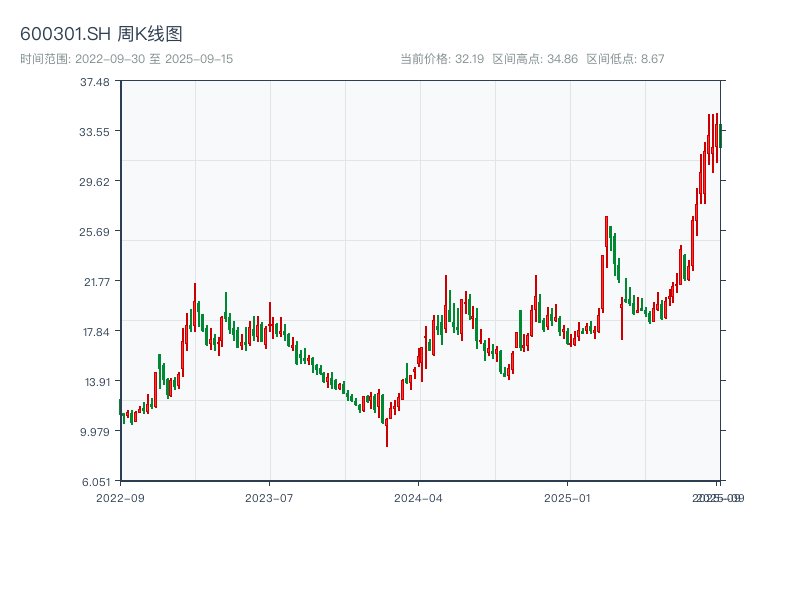Click y-axis label 13.91
This screenshot has height=600, width=800.
97,382
